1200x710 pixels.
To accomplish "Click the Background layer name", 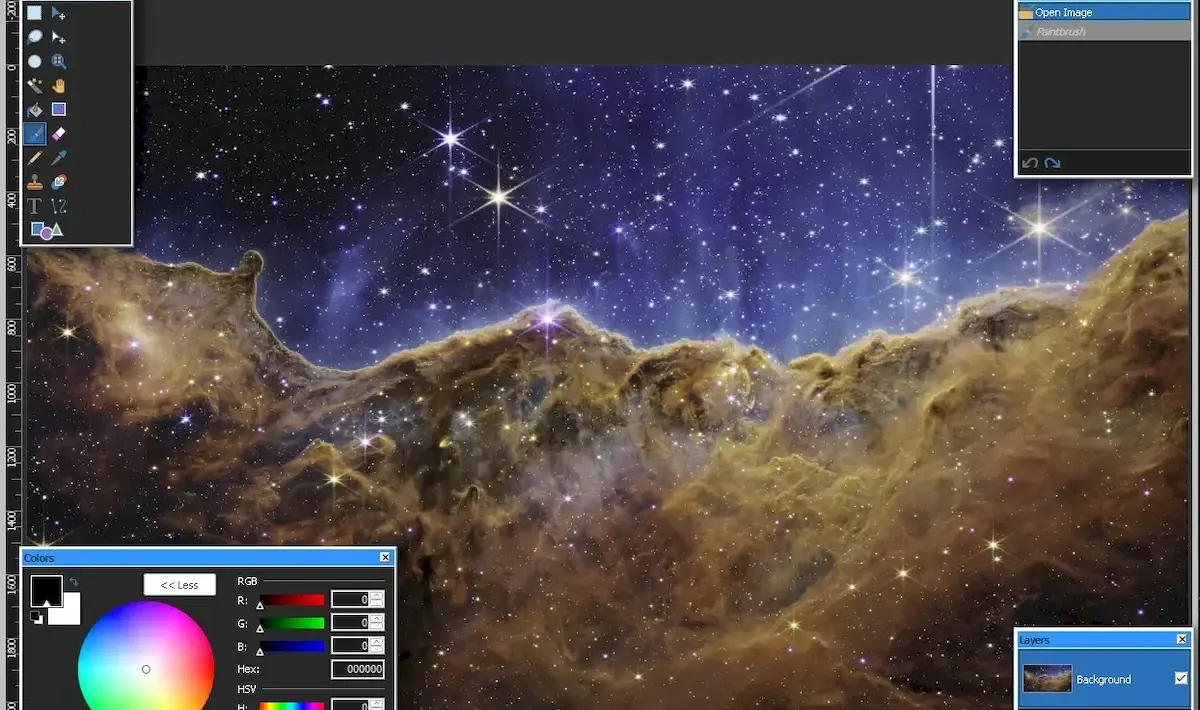I will pyautogui.click(x=1104, y=680).
